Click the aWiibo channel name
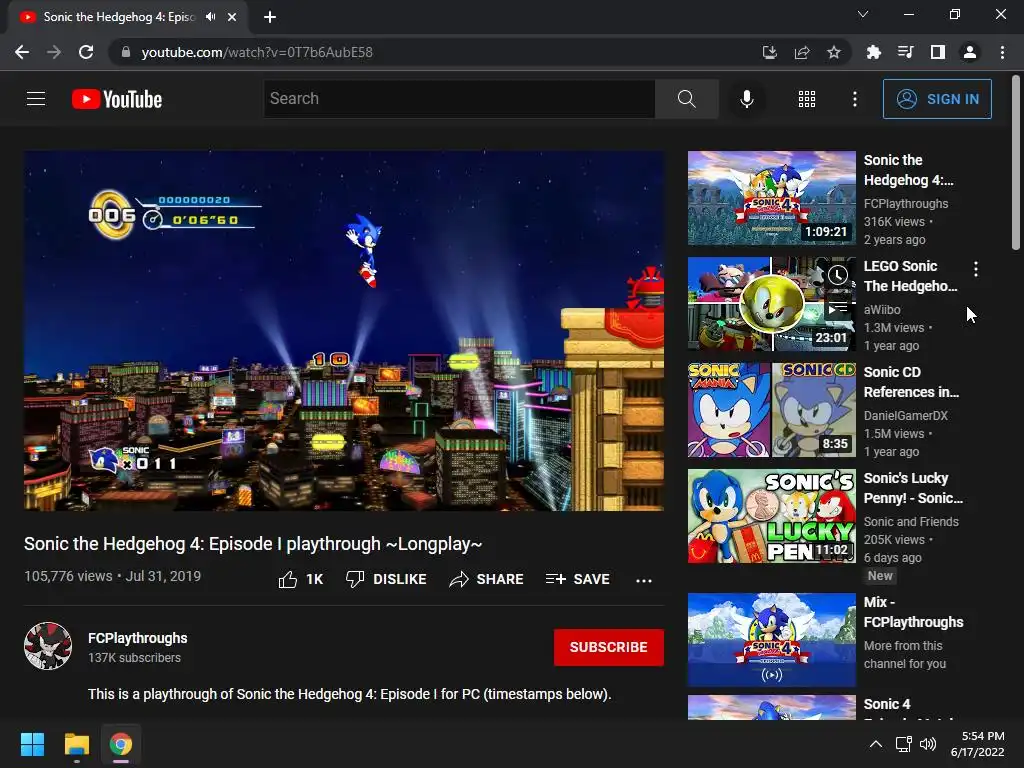1024x768 pixels. [x=882, y=310]
